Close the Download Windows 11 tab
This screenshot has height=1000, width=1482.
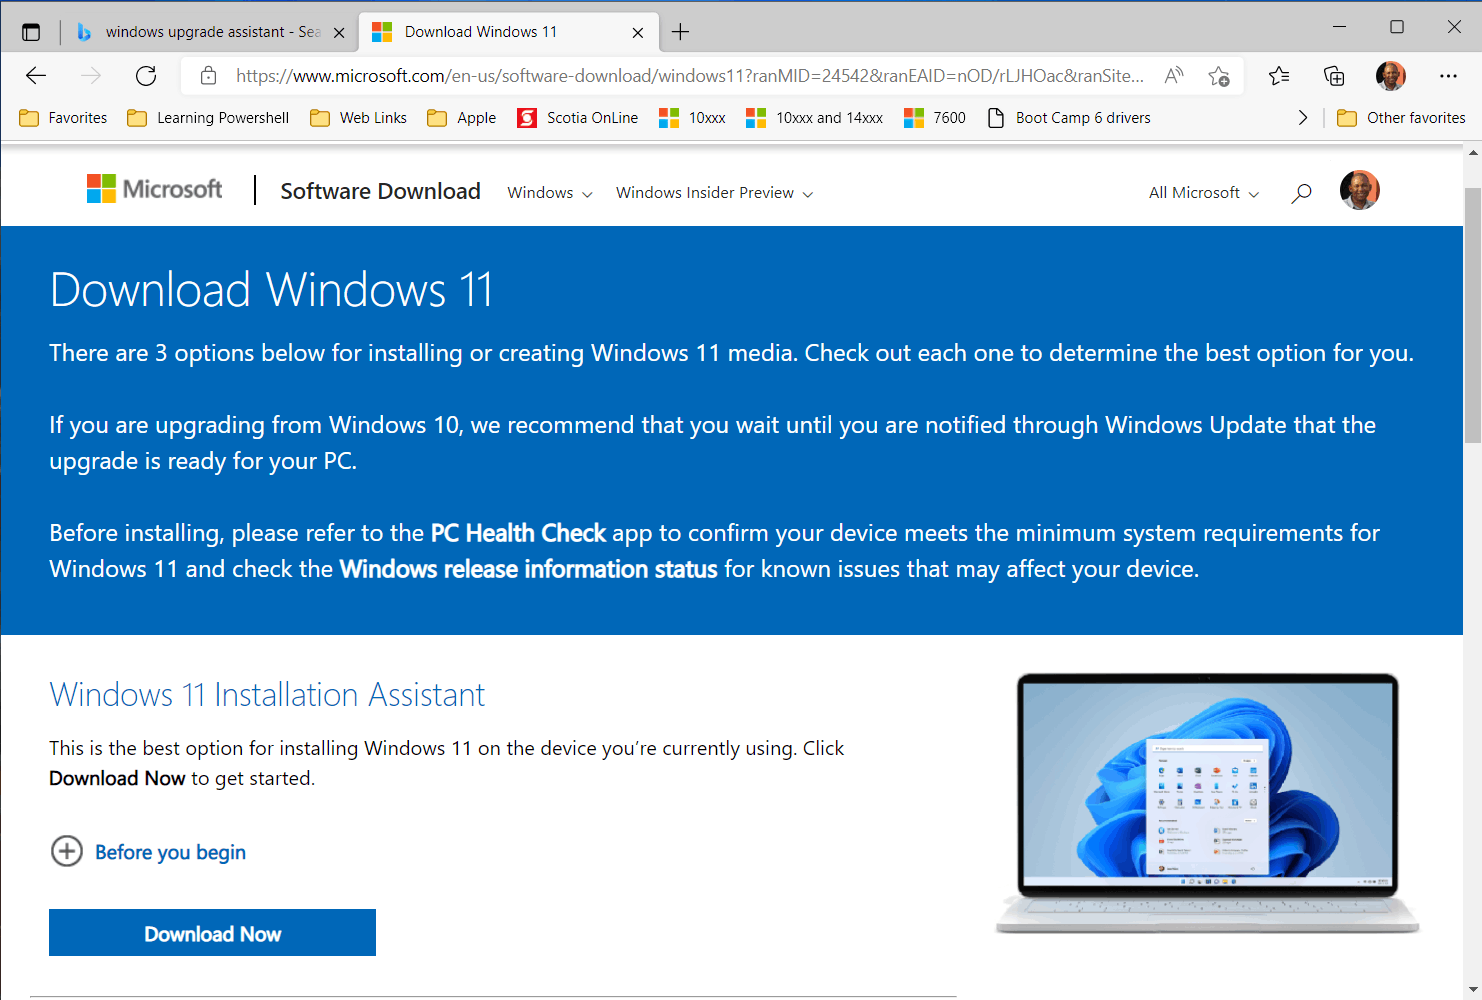point(638,33)
